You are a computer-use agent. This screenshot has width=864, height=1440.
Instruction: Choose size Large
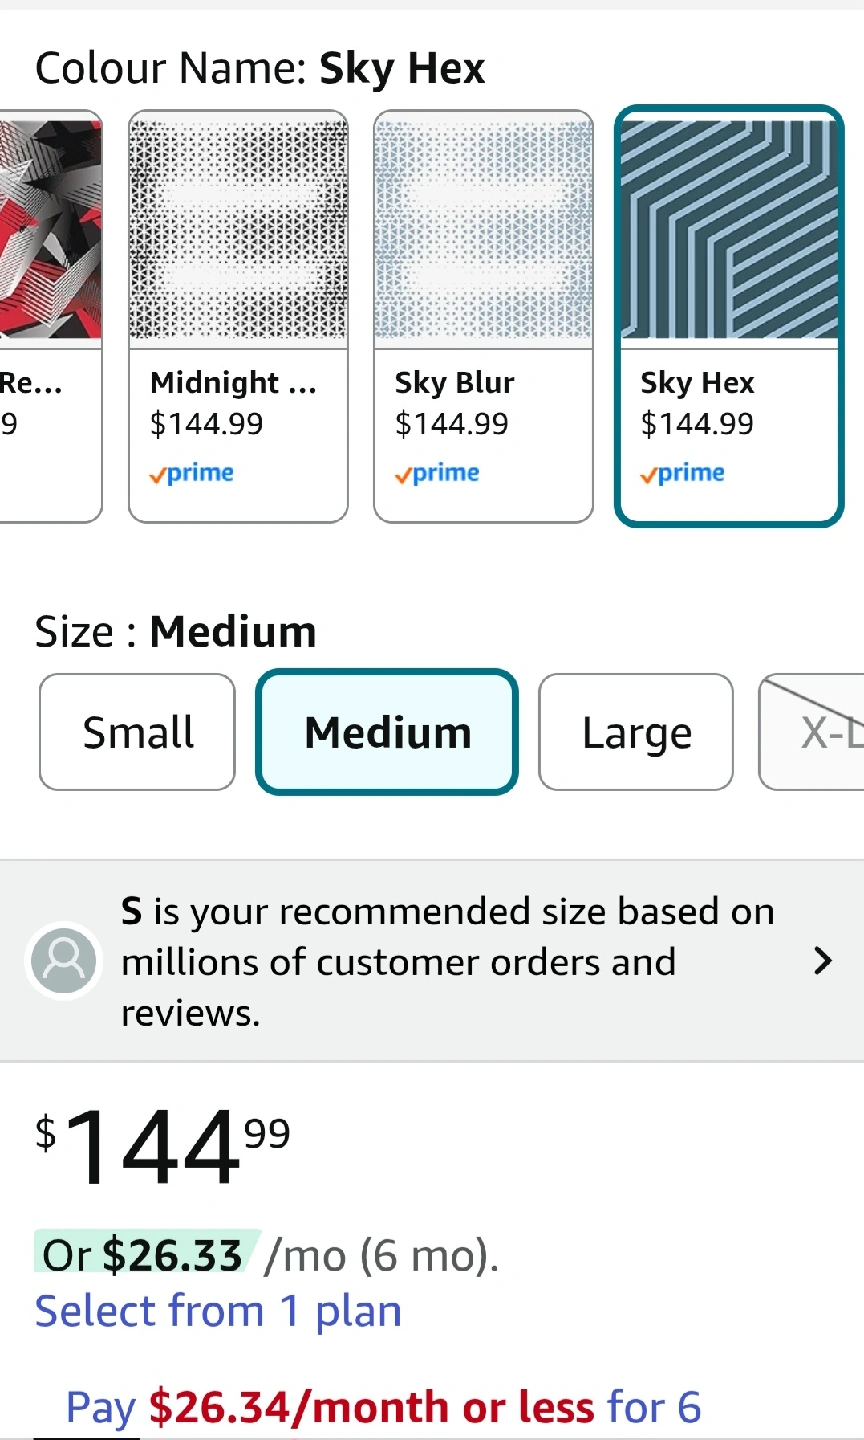pyautogui.click(x=636, y=733)
